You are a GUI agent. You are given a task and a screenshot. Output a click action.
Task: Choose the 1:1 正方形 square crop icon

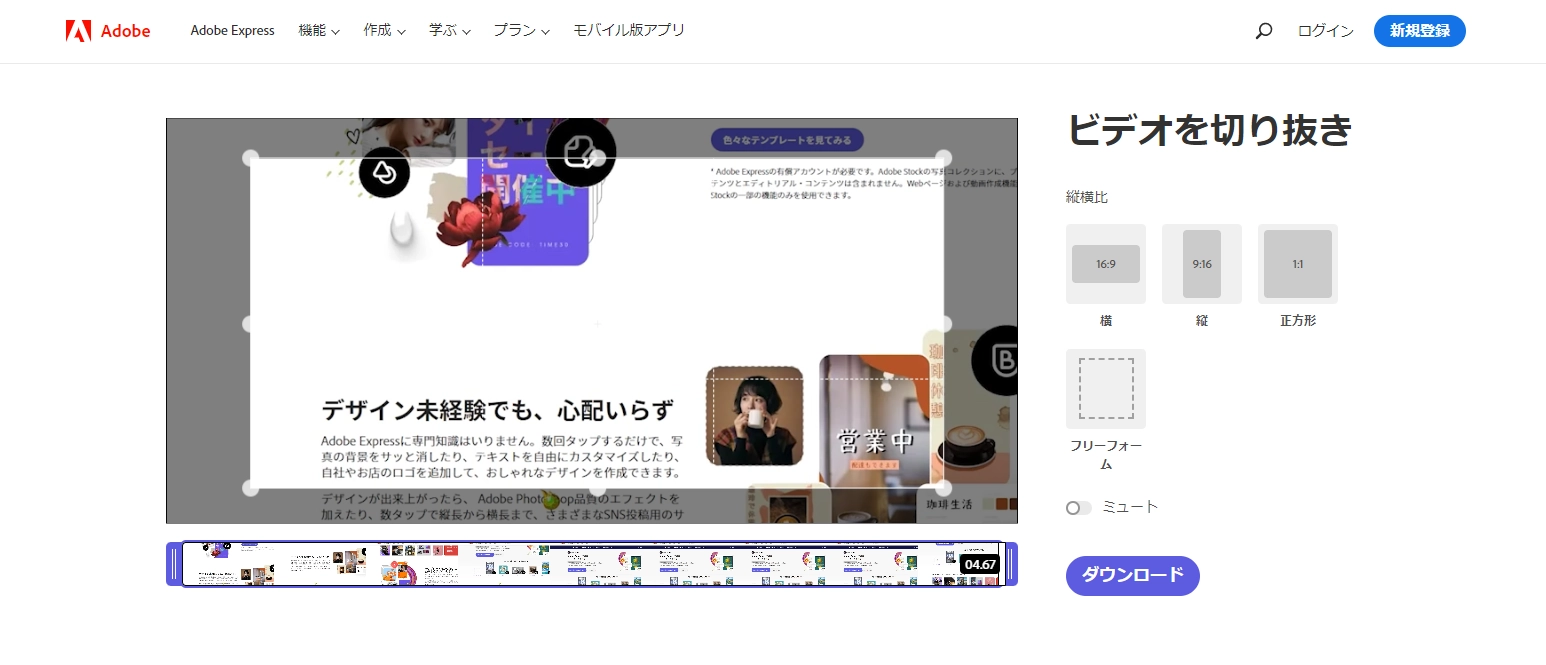click(x=1297, y=263)
